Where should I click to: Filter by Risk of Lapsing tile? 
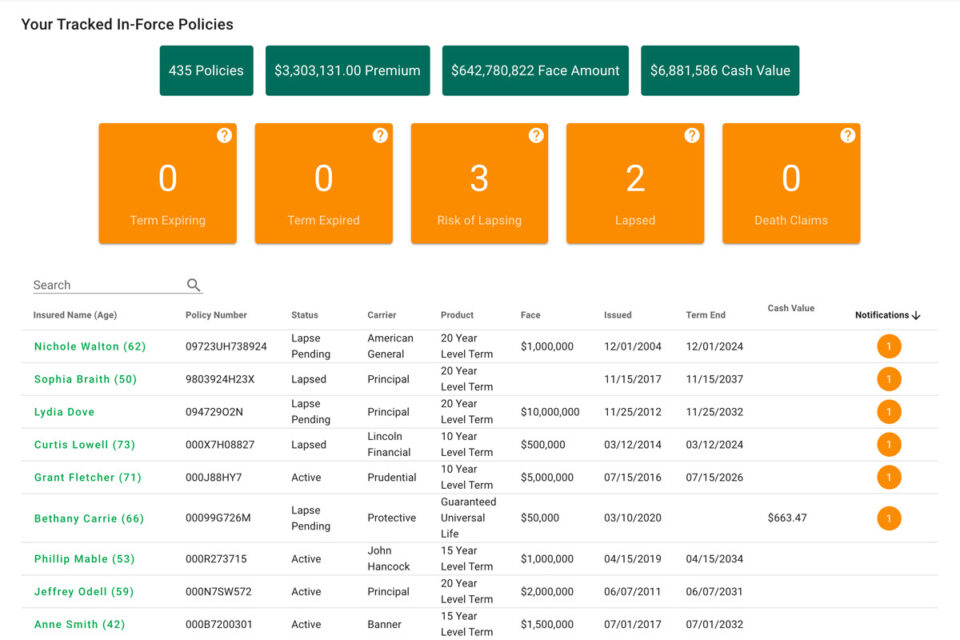point(479,184)
